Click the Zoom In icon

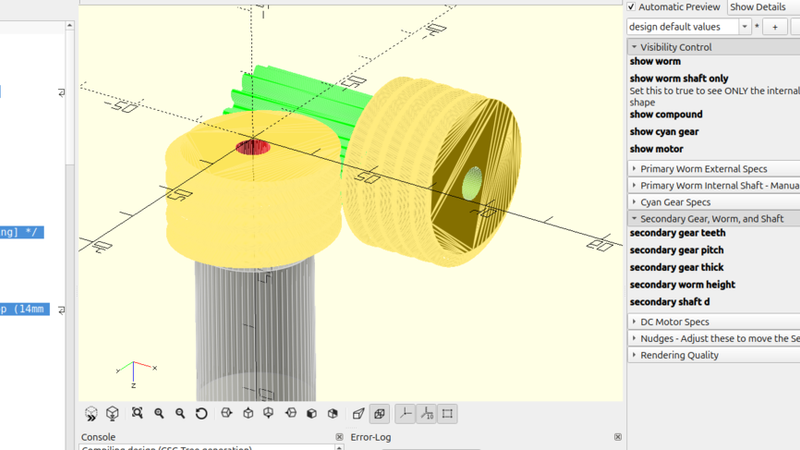(159, 413)
